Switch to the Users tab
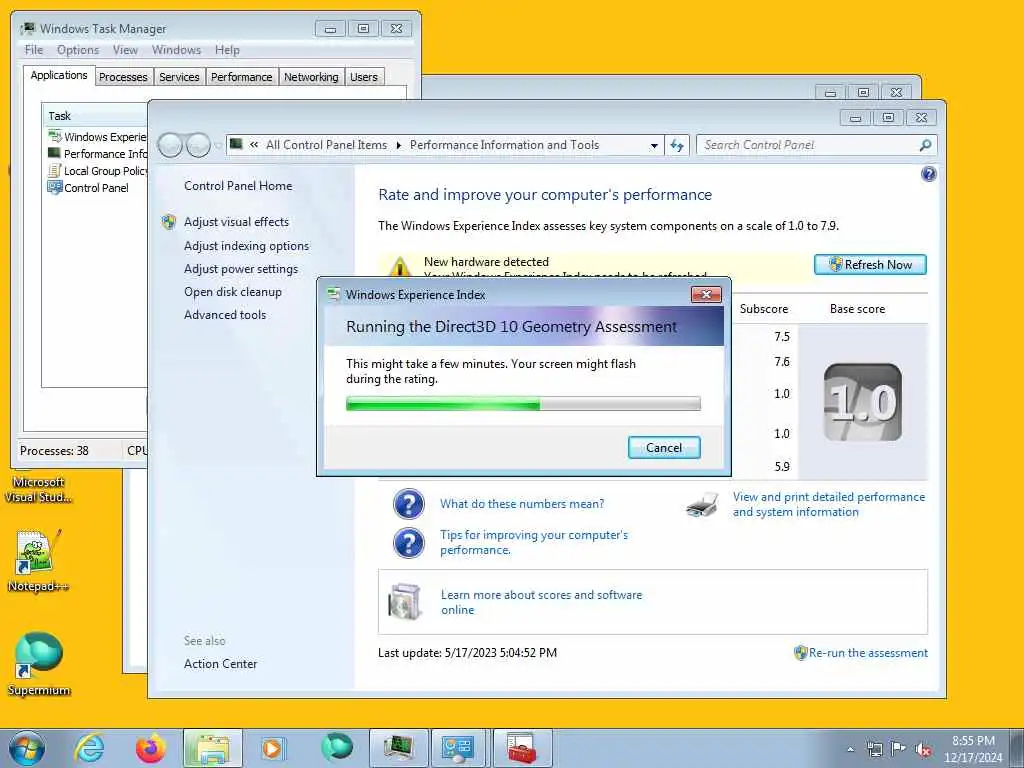This screenshot has height=768, width=1024. pyautogui.click(x=364, y=77)
